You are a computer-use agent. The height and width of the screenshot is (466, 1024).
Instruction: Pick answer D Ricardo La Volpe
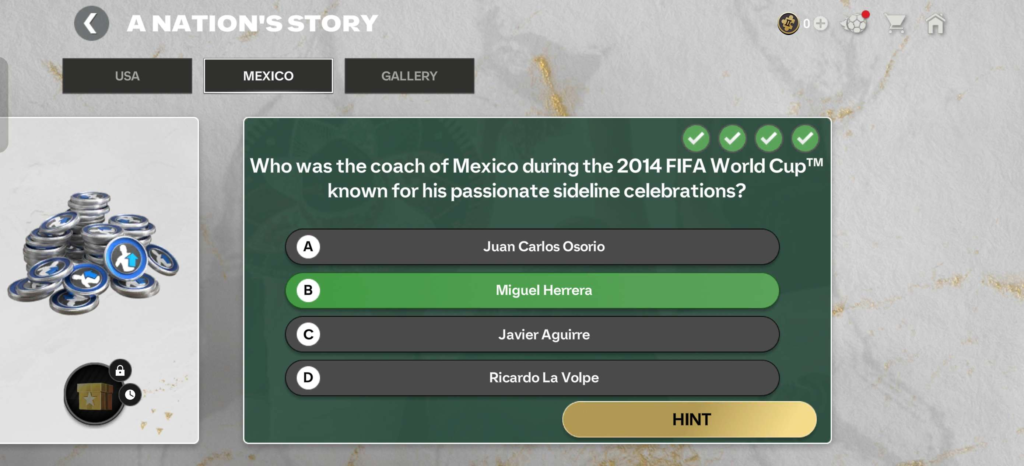tap(531, 378)
